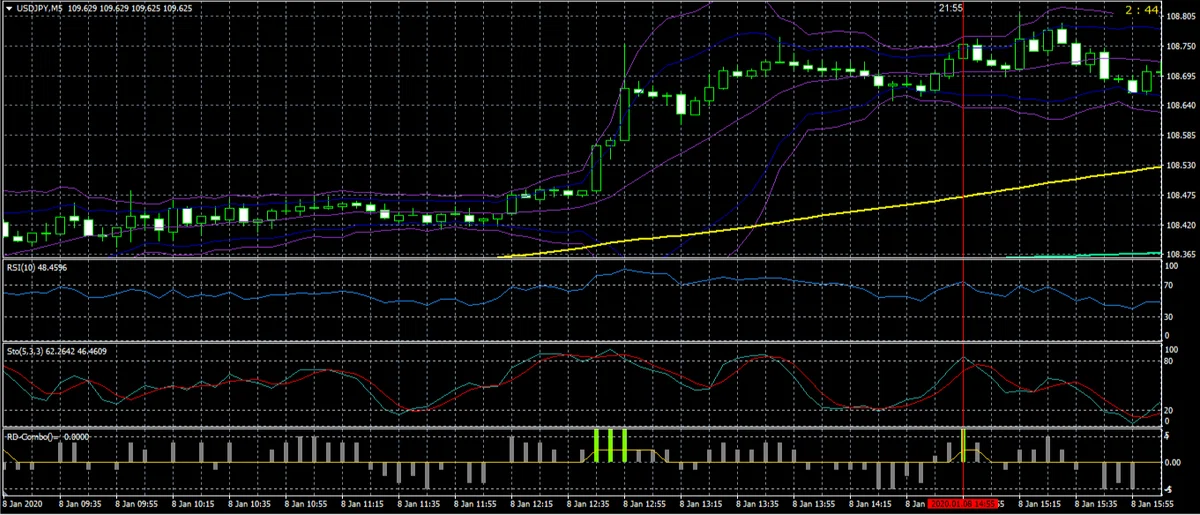Screen dimensions: 1200x515
Task: Click the 21:55 clock label at top
Action: tap(950, 8)
